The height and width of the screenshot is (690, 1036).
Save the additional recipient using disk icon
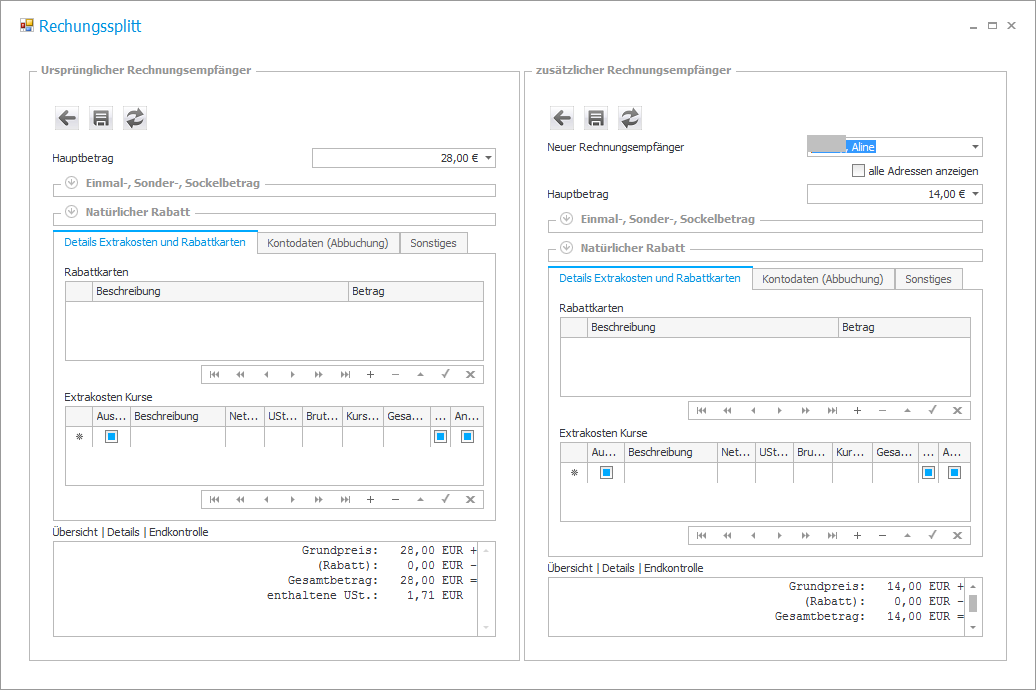tap(596, 118)
